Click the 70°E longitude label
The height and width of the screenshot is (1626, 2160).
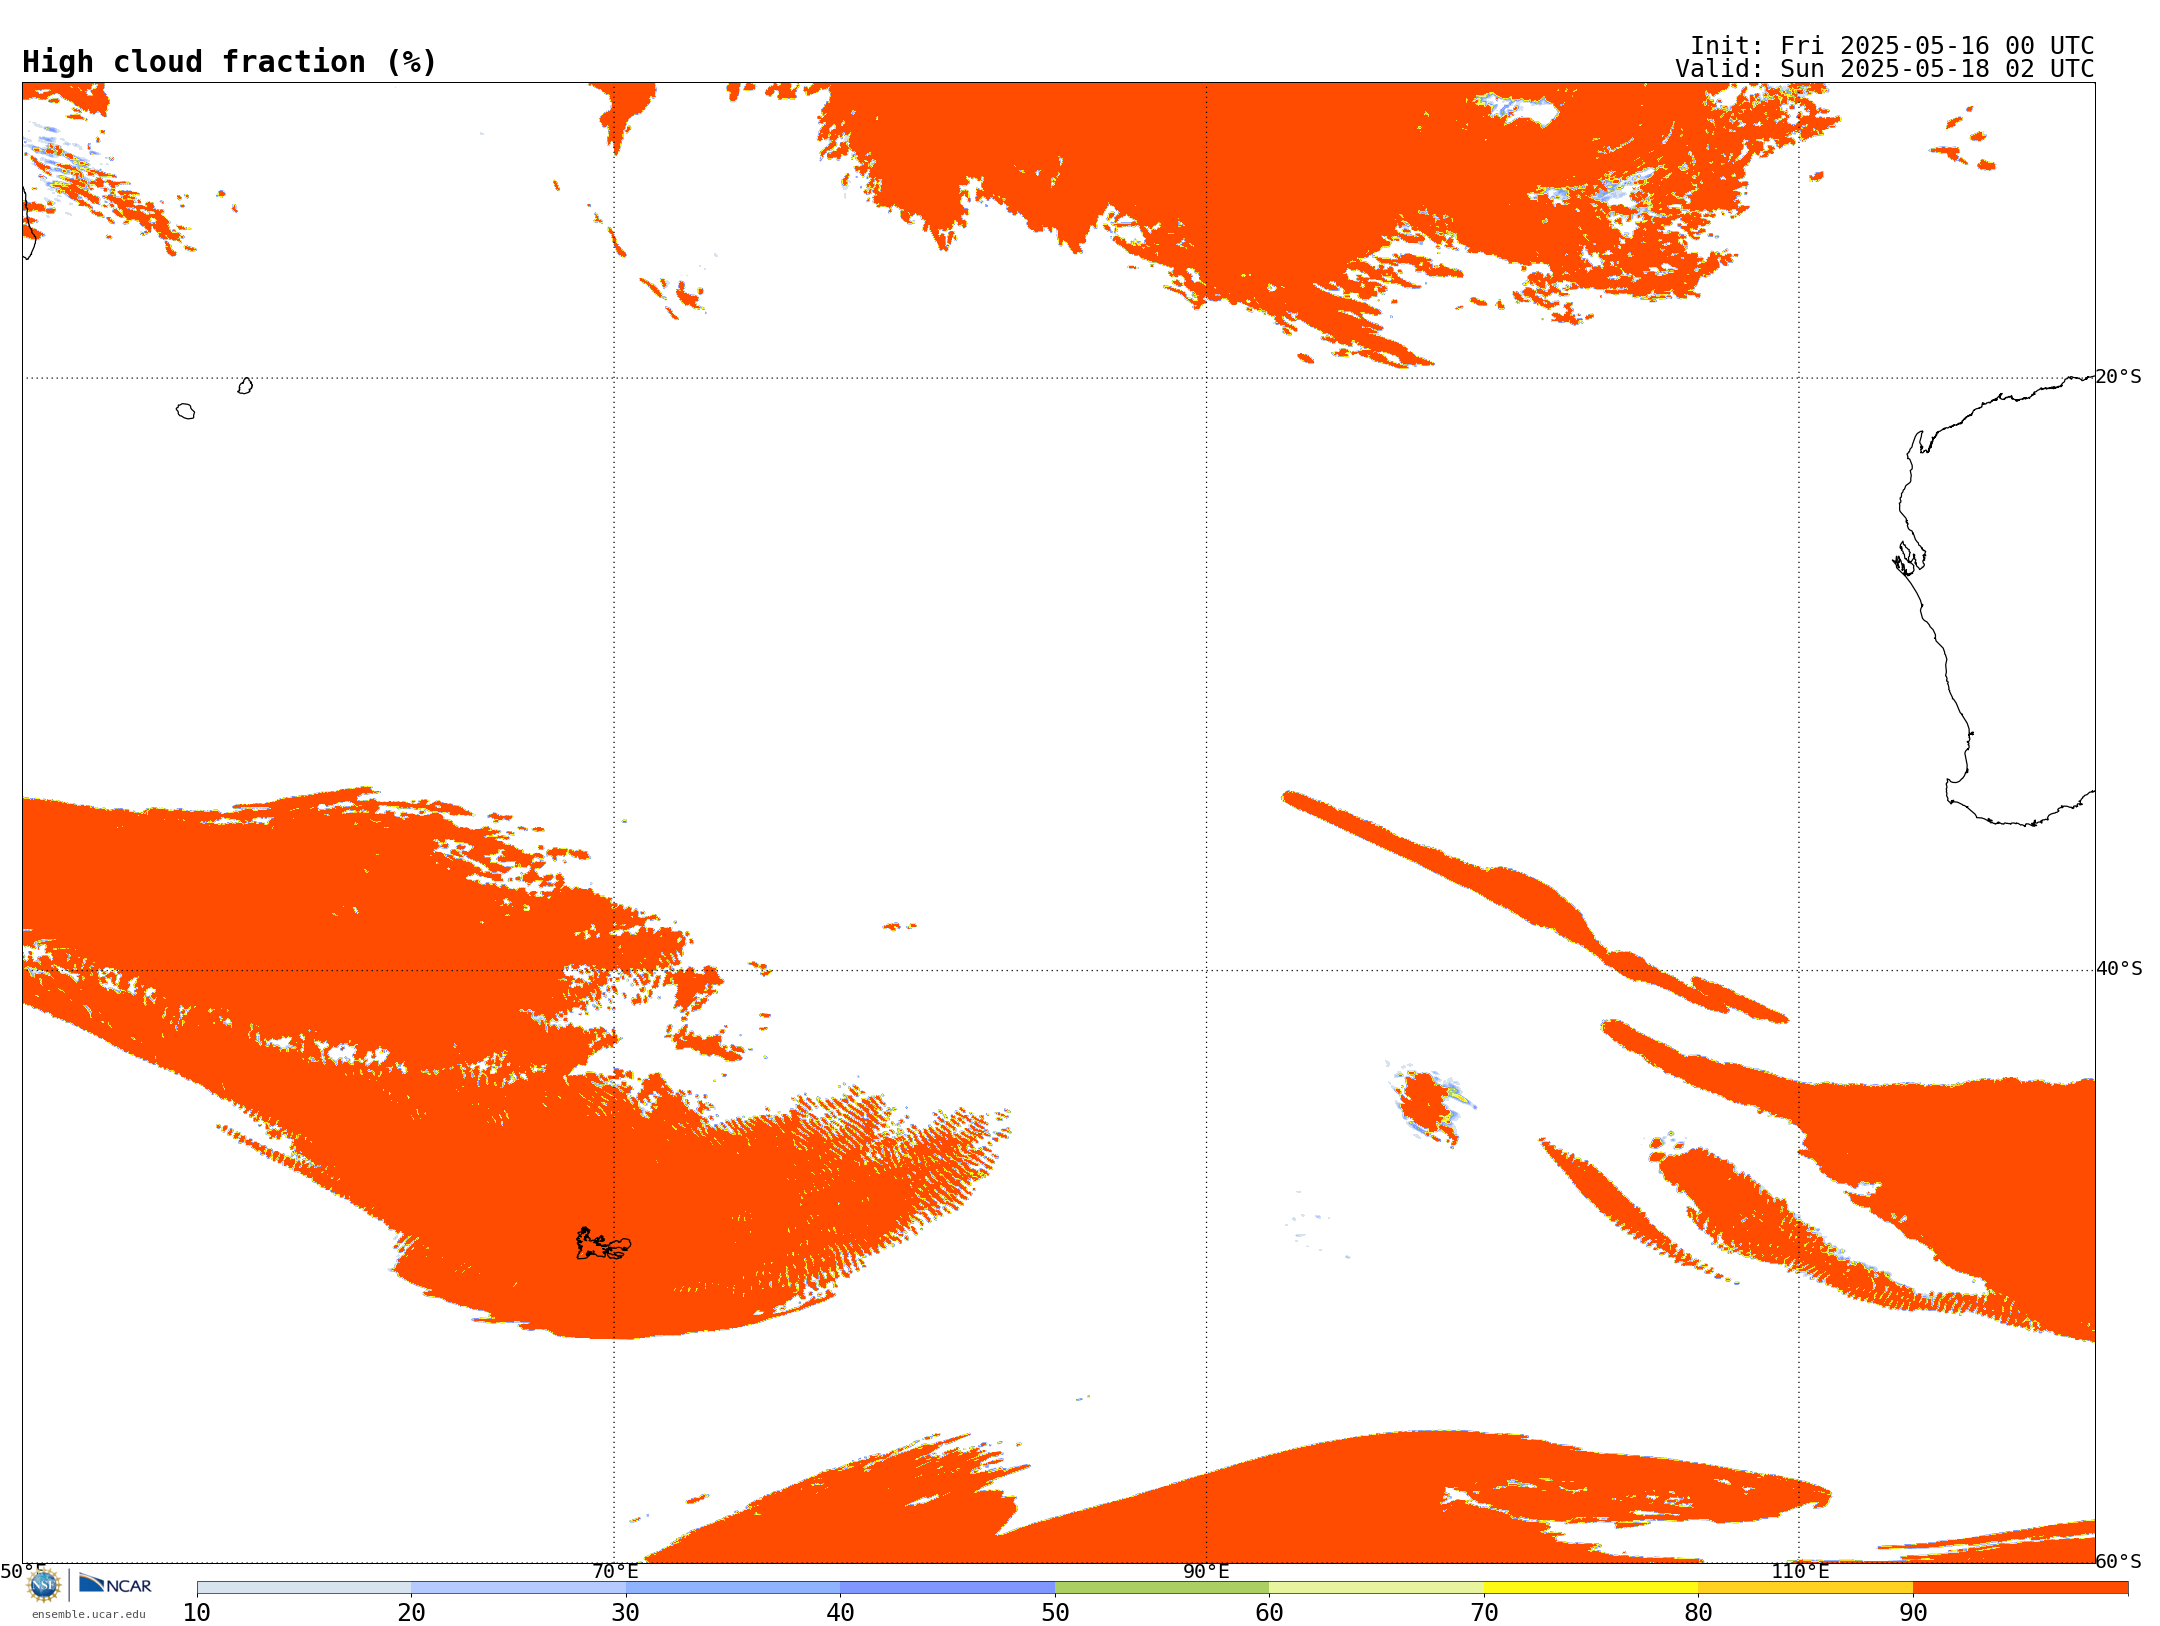615,1572
